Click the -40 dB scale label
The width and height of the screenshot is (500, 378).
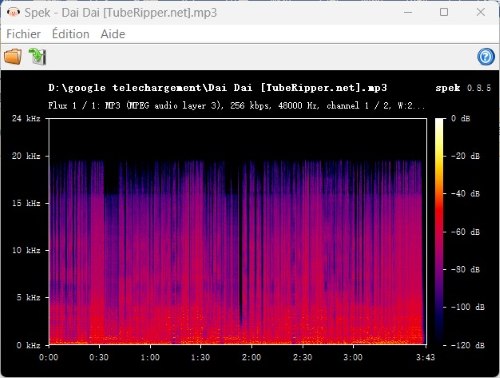click(x=465, y=193)
